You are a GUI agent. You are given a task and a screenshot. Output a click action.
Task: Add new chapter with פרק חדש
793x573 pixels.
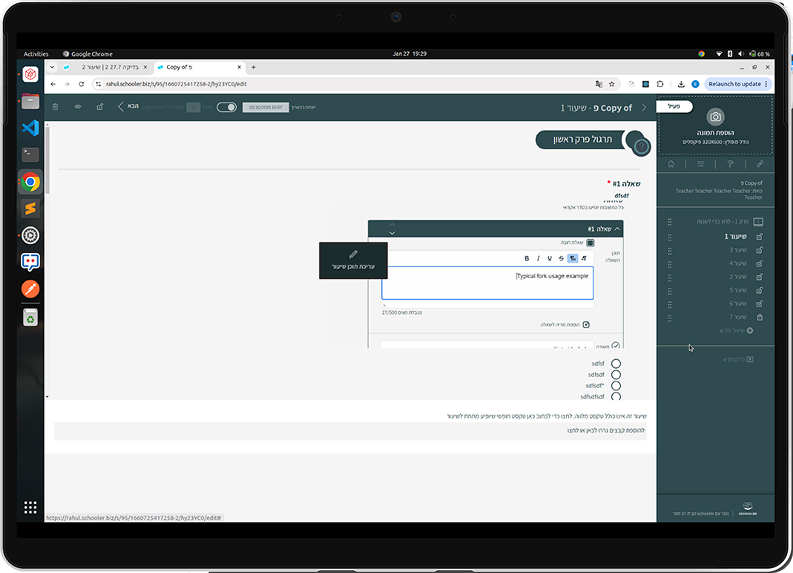click(738, 359)
